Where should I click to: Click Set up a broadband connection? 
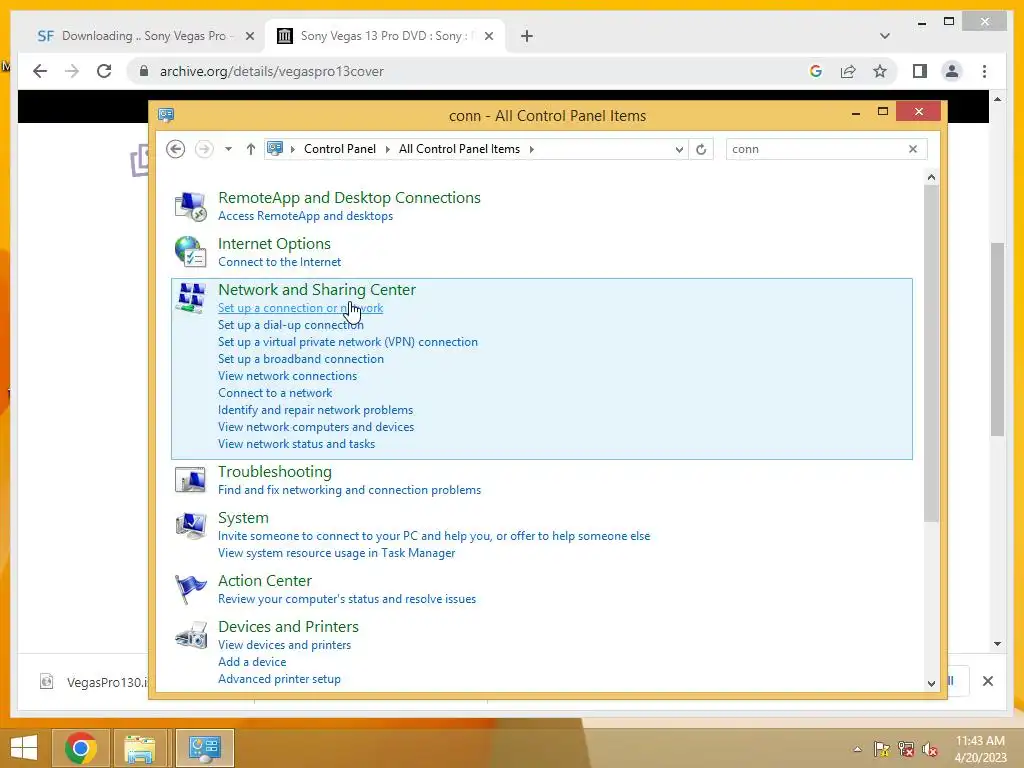click(x=300, y=359)
